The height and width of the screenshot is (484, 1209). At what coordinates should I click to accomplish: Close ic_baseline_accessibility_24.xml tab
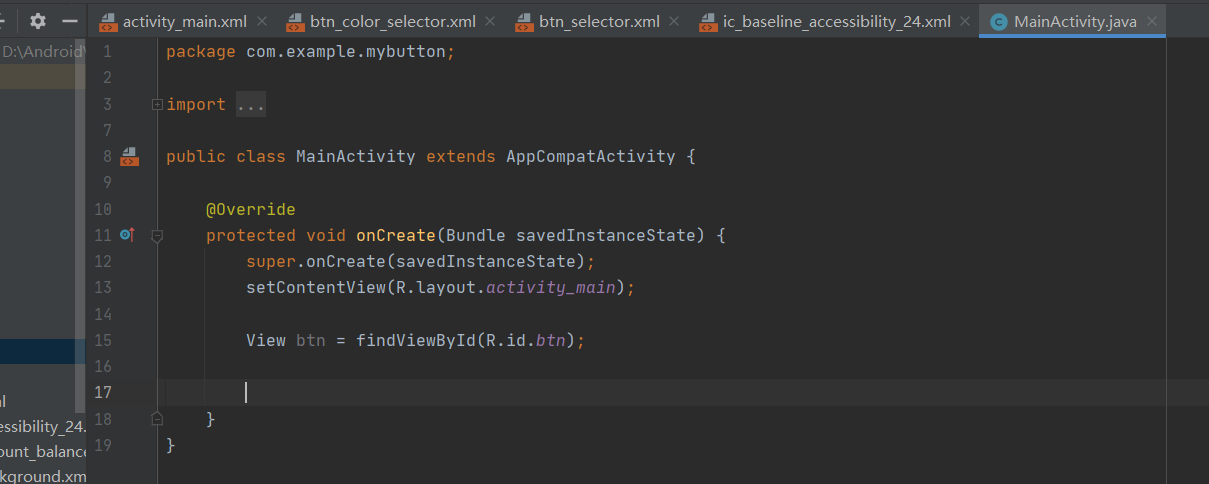(x=966, y=21)
